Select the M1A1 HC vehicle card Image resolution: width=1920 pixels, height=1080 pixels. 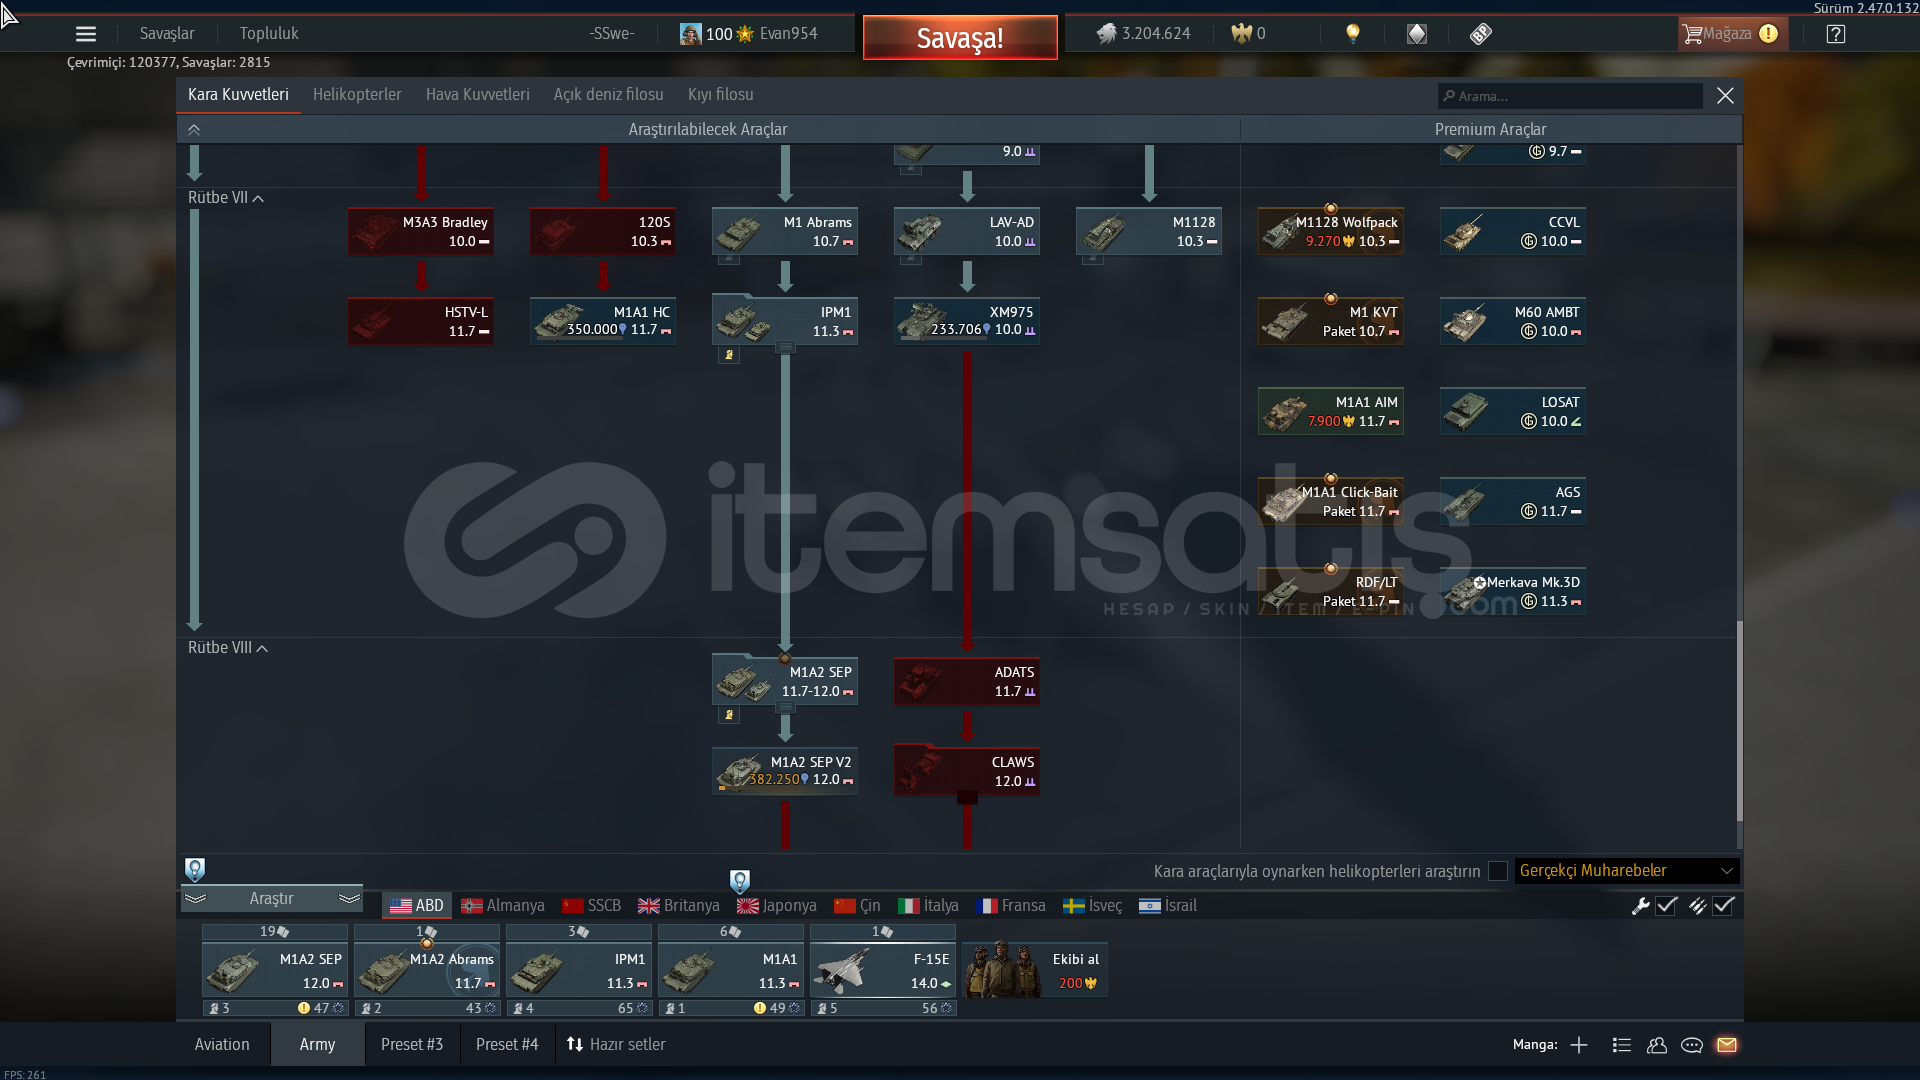click(603, 321)
